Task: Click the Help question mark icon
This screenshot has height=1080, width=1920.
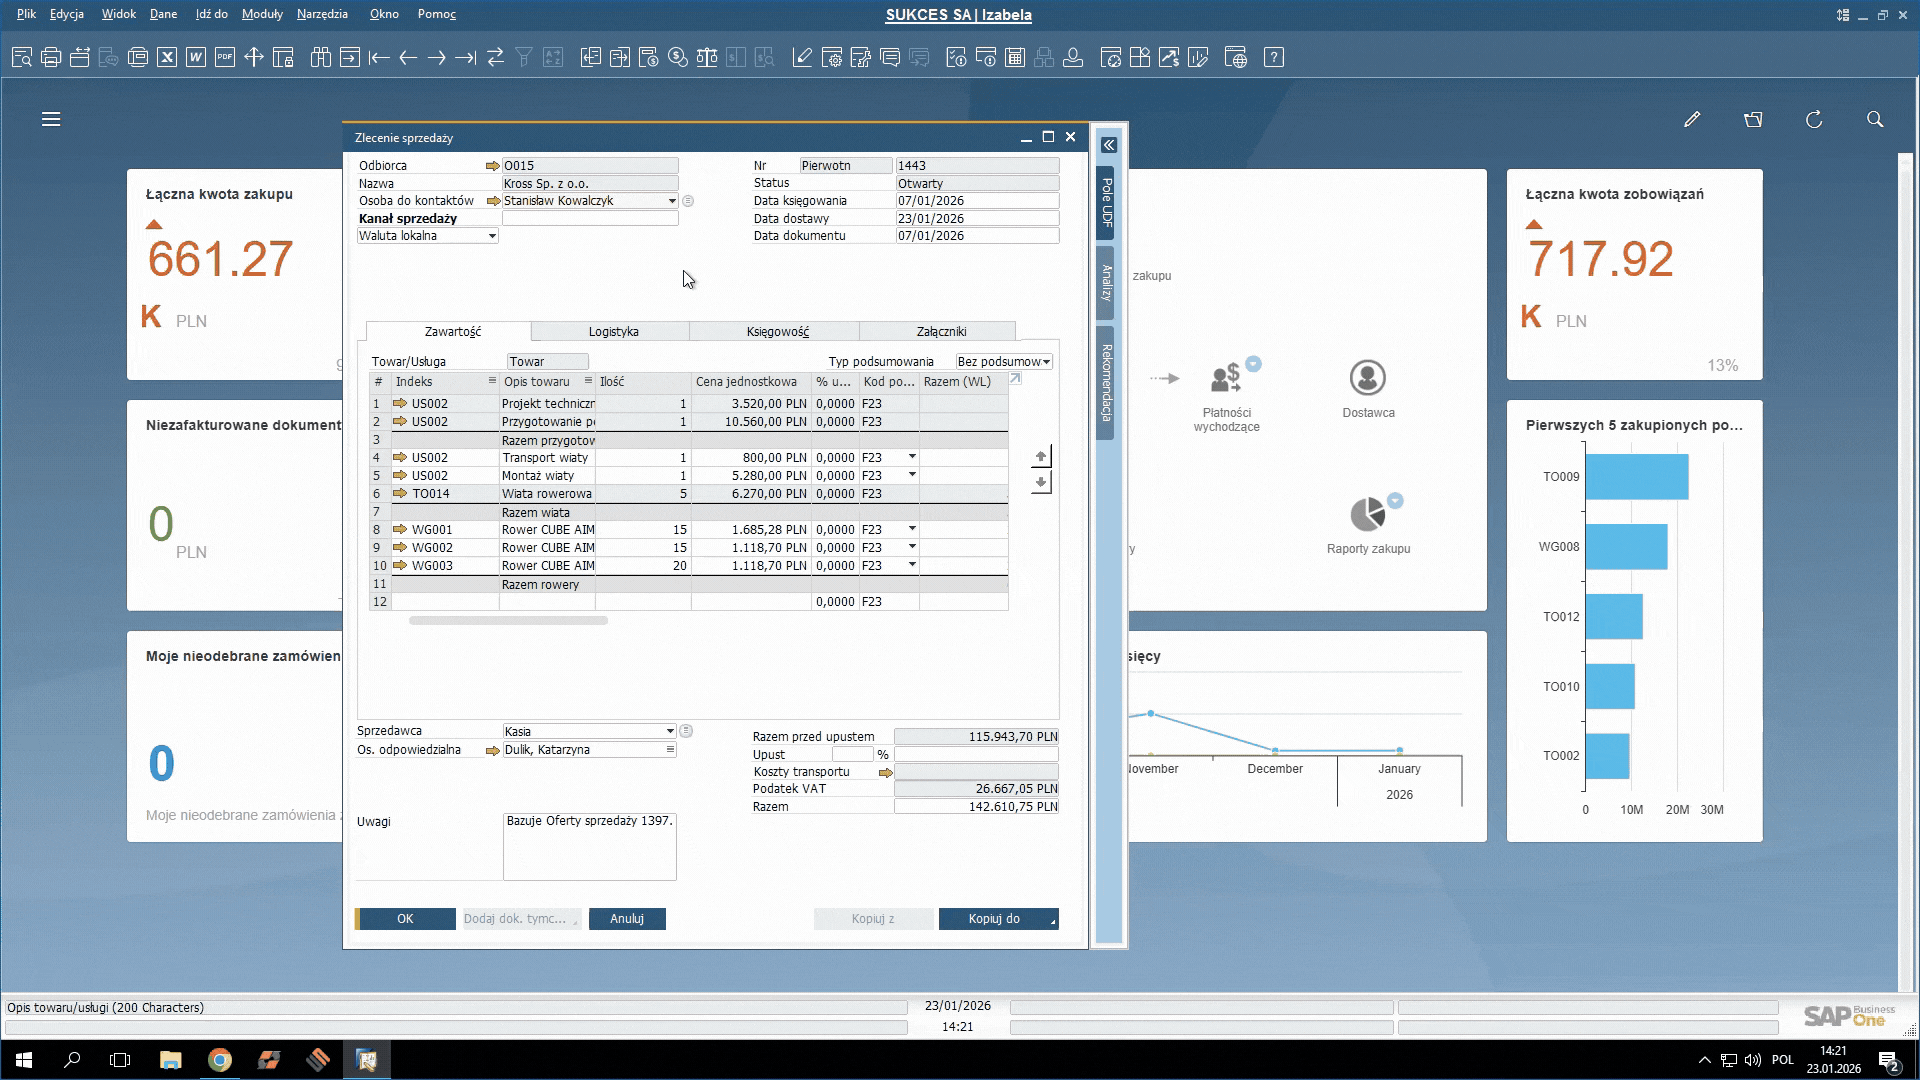Action: [x=1274, y=58]
